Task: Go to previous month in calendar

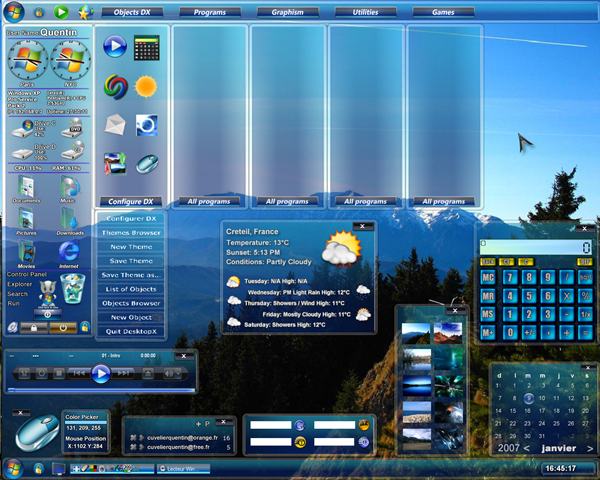Action: 526,448
